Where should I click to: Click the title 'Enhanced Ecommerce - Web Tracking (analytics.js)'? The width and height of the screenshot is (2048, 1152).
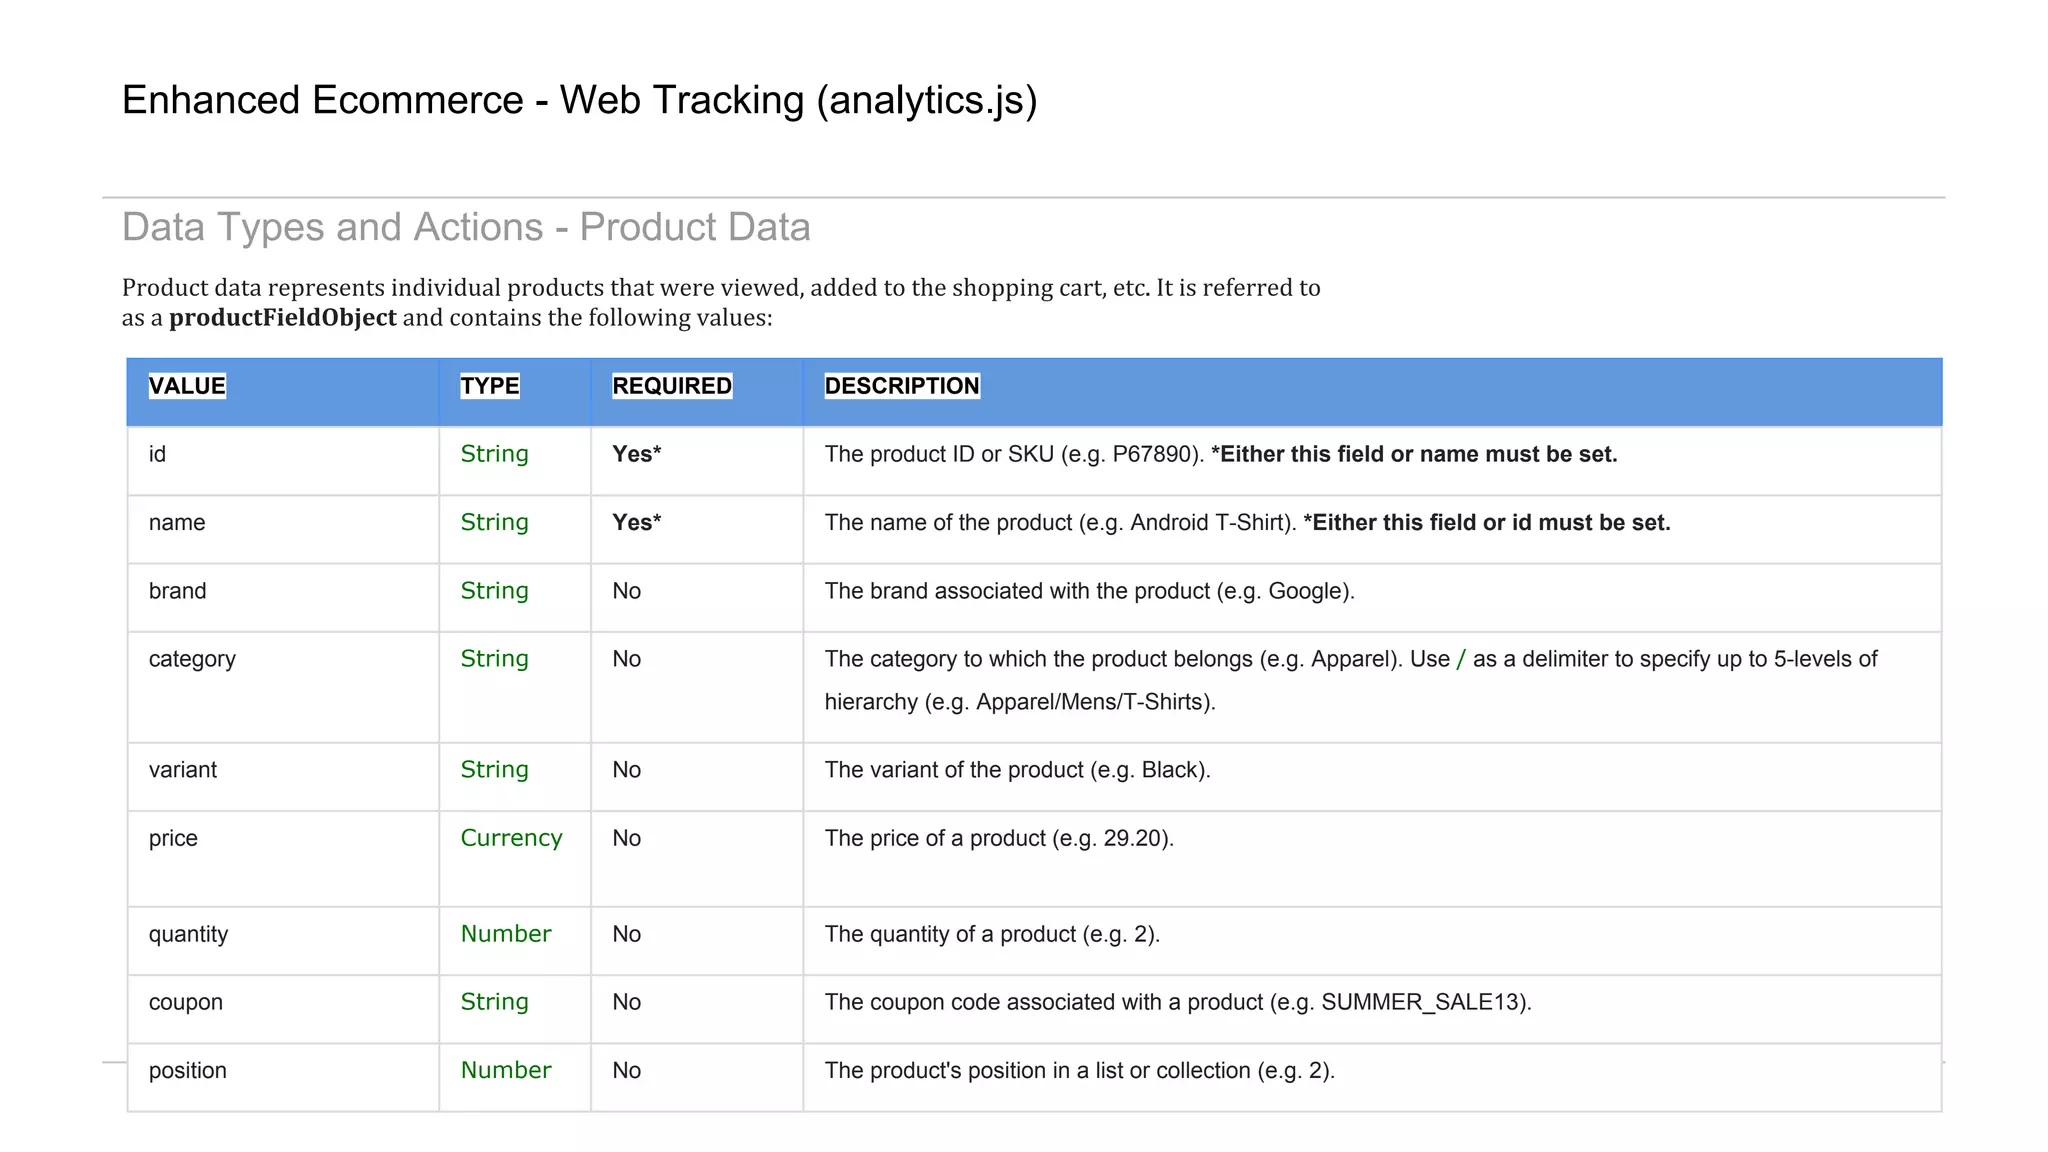(580, 101)
